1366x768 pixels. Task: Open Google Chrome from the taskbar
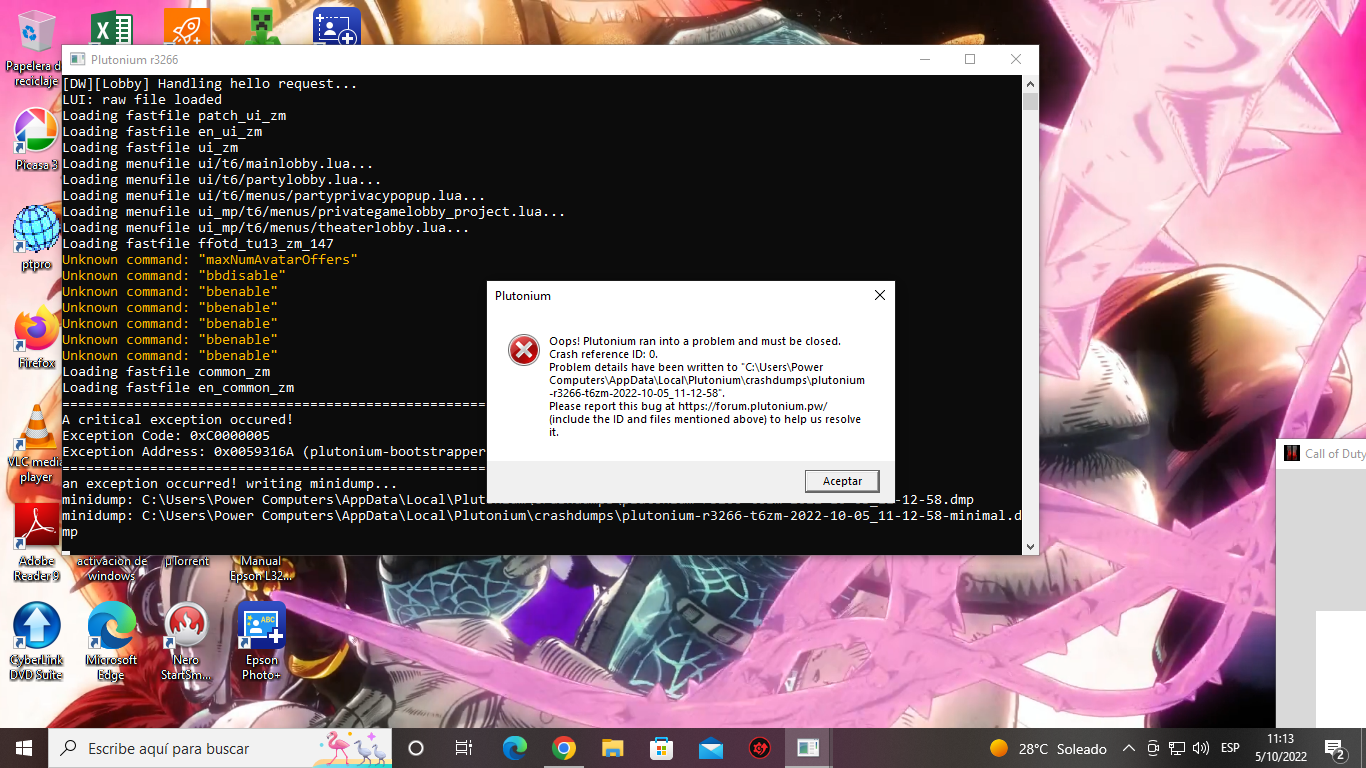click(x=563, y=748)
